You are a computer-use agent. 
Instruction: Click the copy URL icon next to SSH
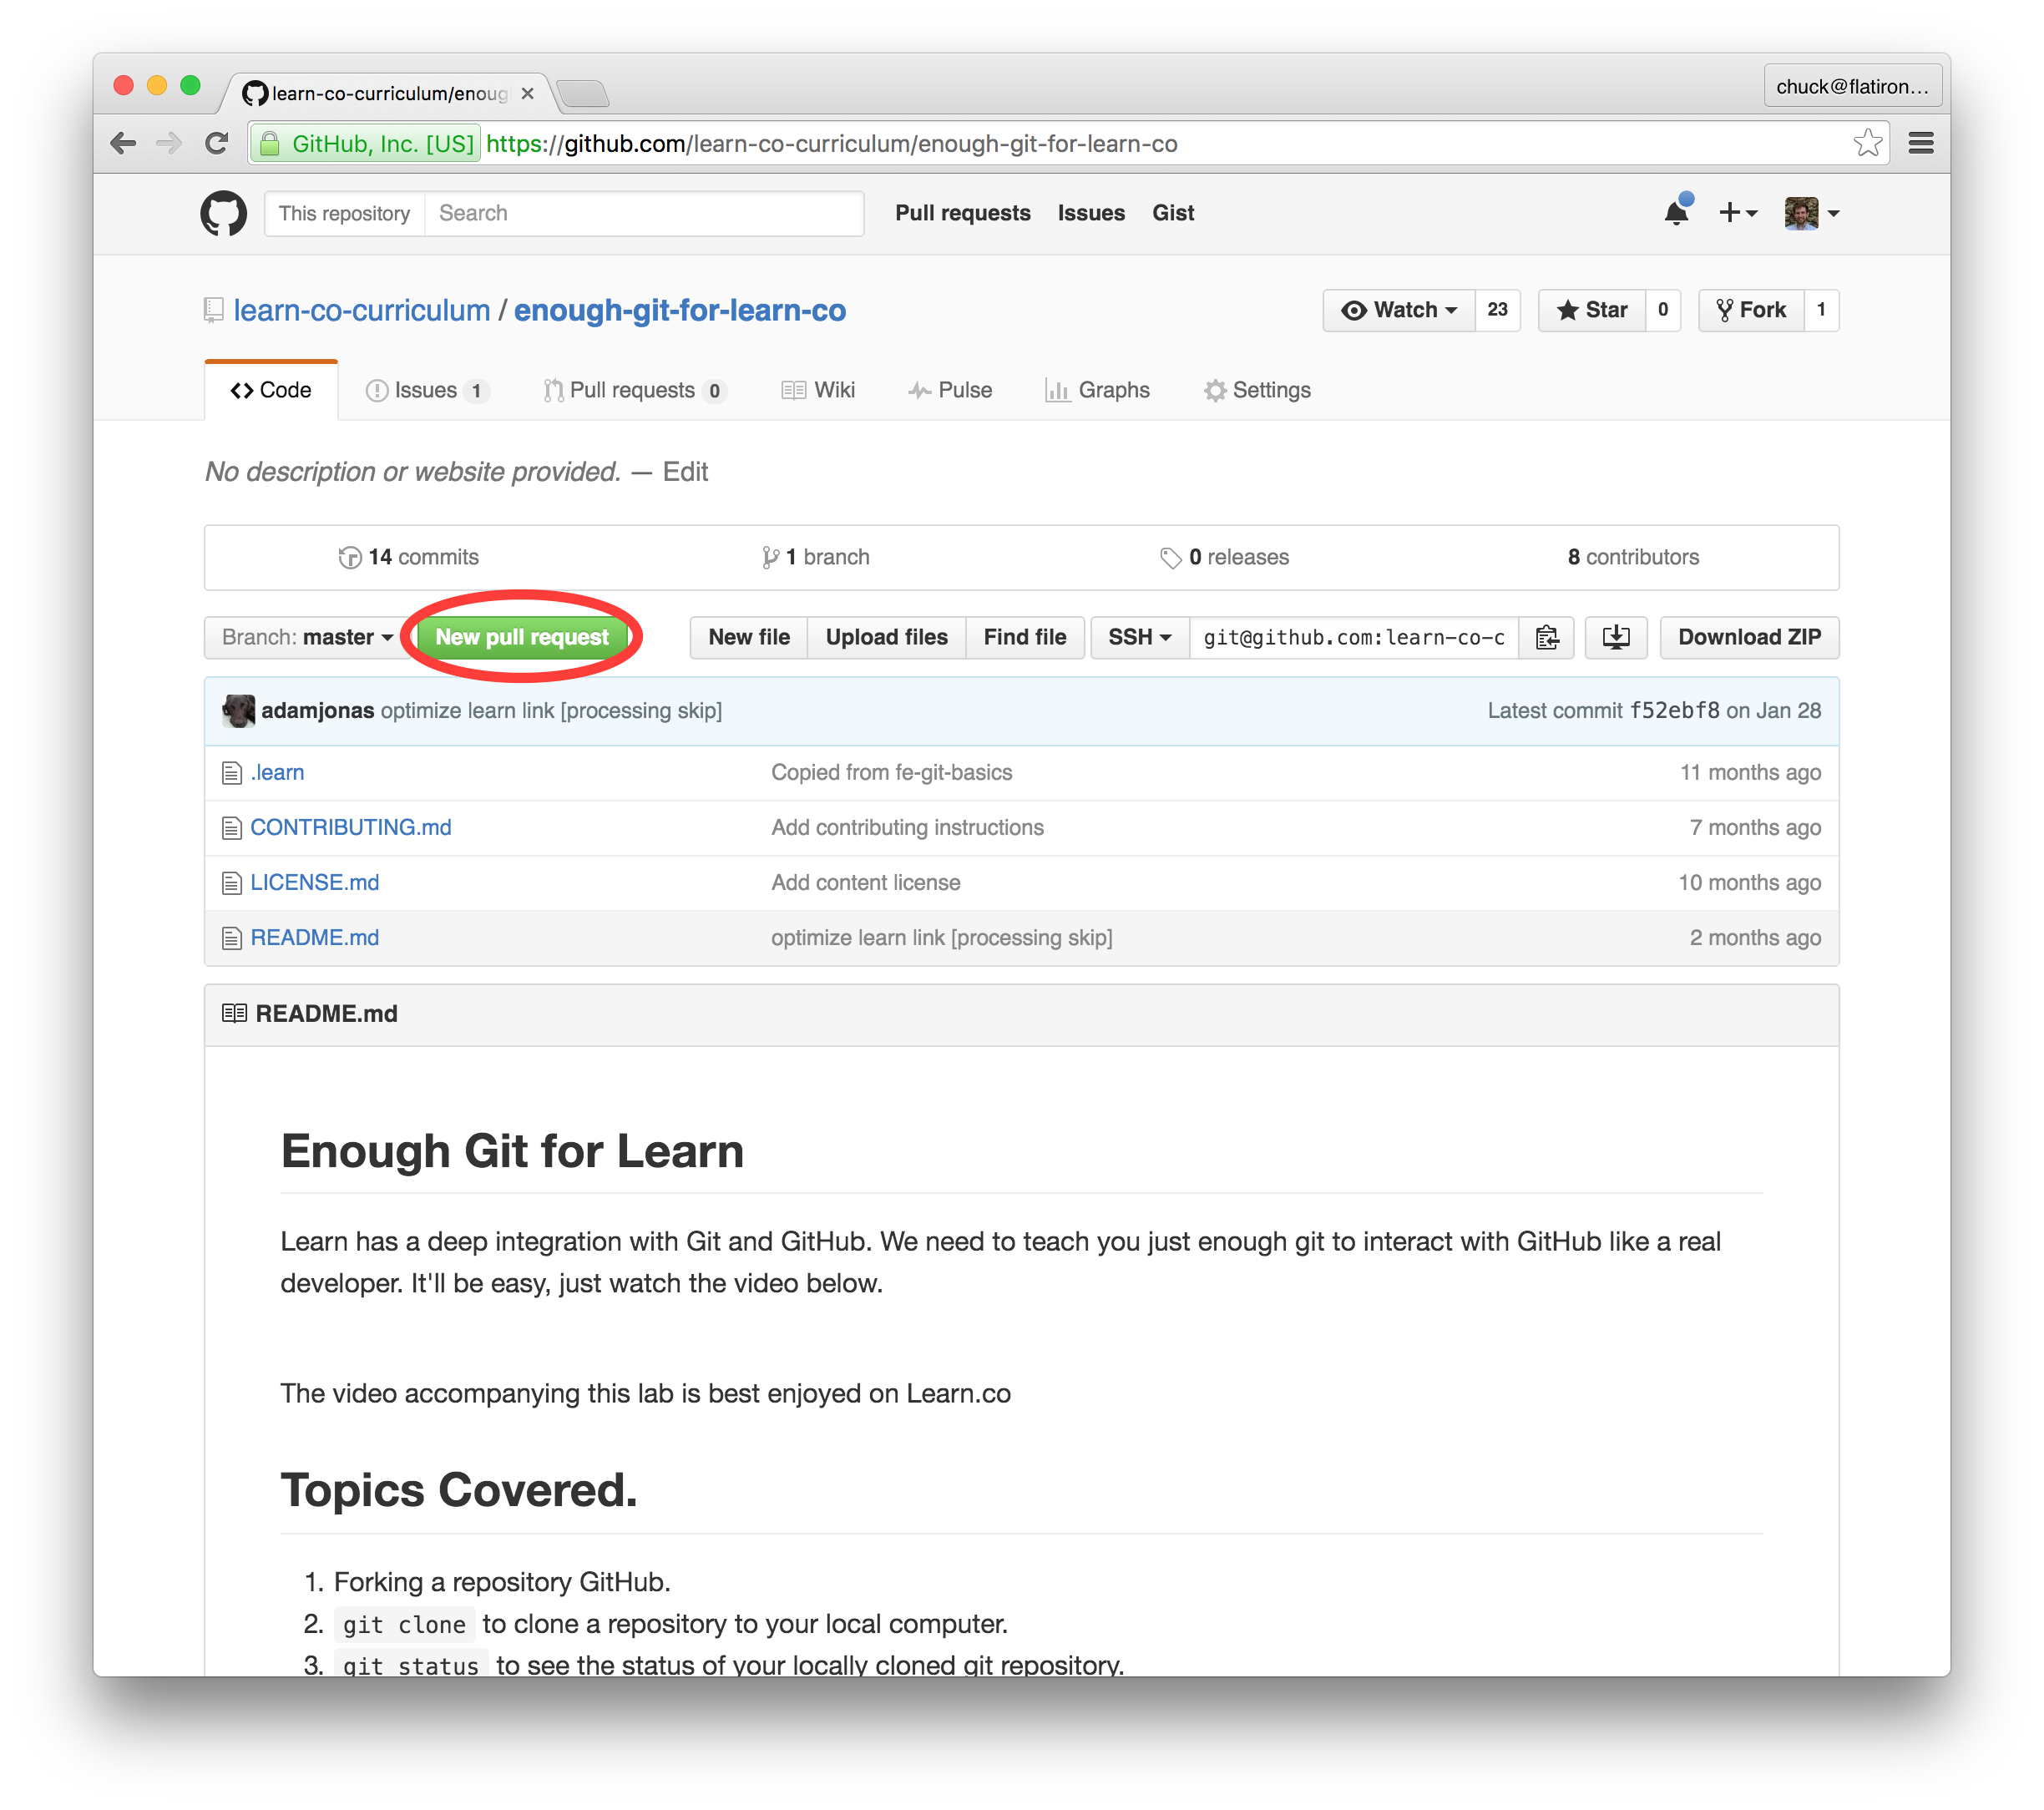[x=1545, y=636]
